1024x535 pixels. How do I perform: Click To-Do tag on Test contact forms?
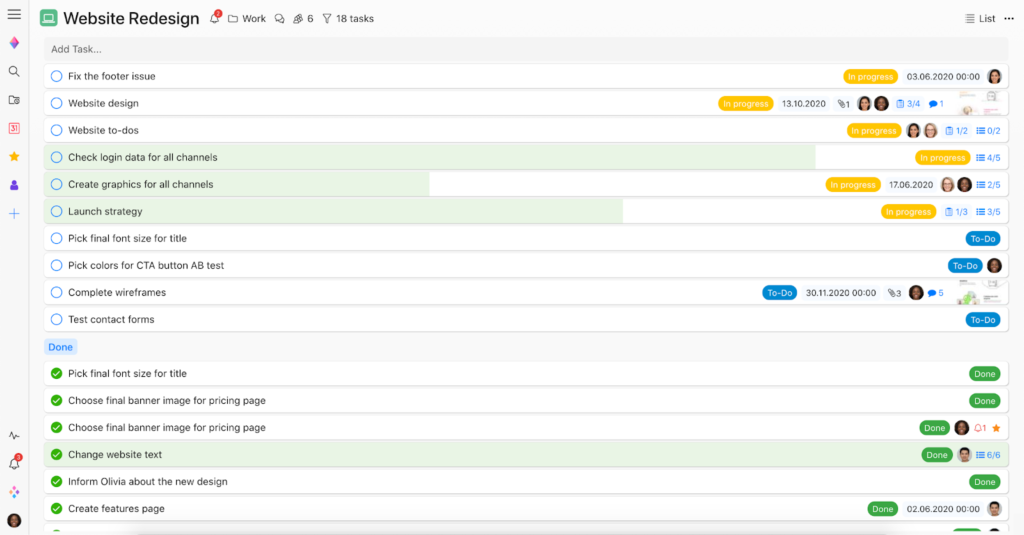pos(983,320)
